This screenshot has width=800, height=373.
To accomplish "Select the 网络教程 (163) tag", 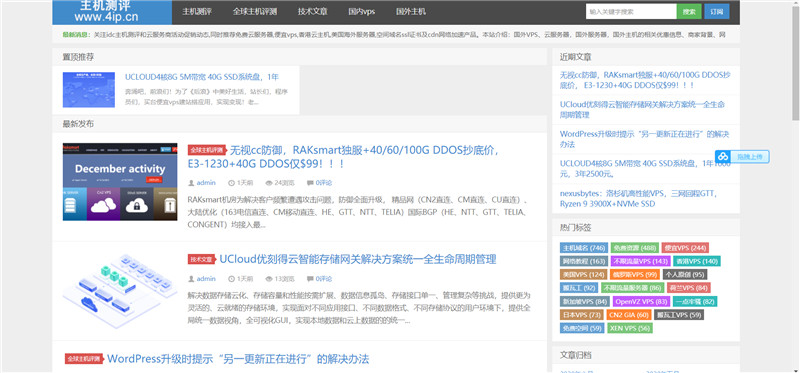I will (583, 261).
